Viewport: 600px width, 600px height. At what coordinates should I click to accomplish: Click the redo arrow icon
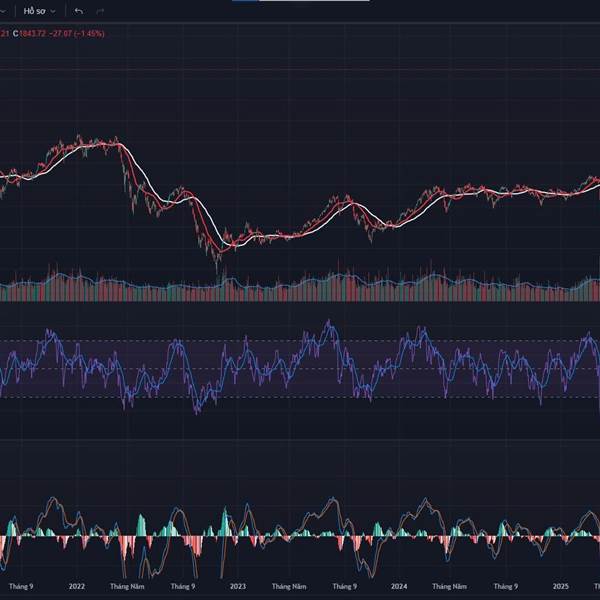tap(100, 11)
